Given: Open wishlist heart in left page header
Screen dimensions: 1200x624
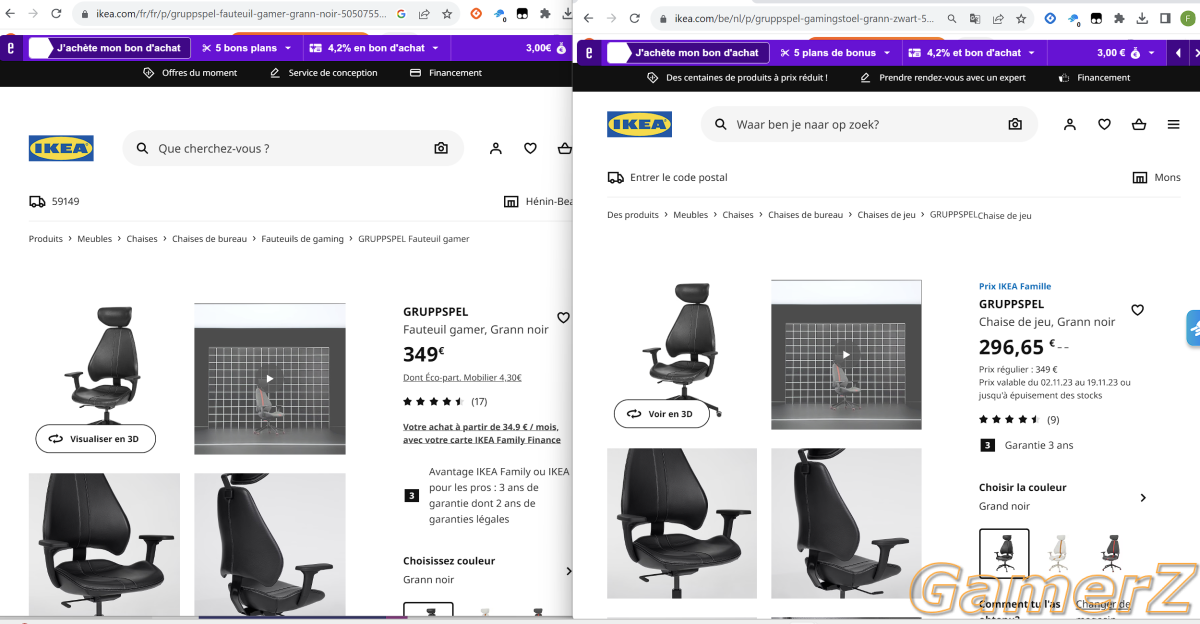Looking at the screenshot, I should pyautogui.click(x=530, y=148).
